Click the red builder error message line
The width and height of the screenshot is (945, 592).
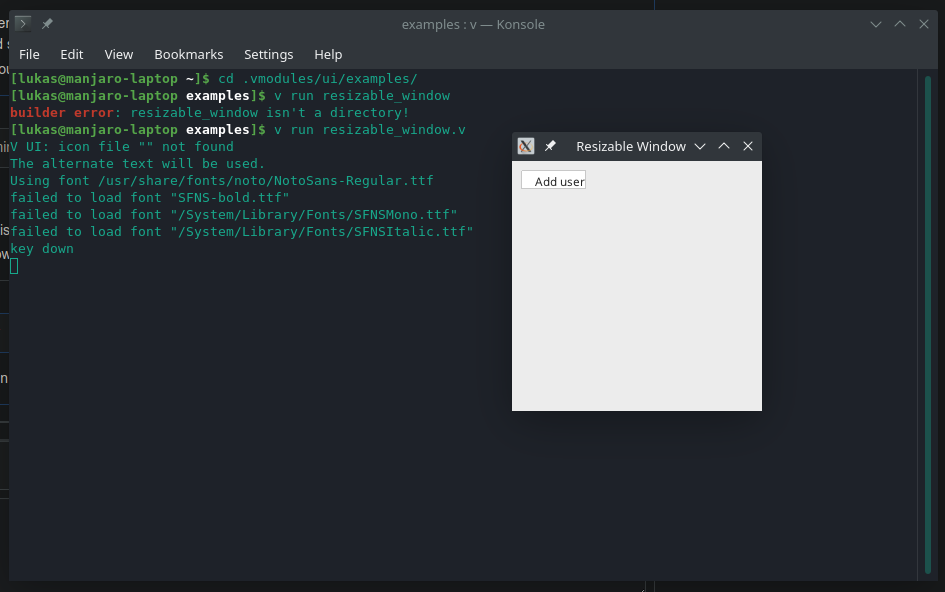coord(200,112)
